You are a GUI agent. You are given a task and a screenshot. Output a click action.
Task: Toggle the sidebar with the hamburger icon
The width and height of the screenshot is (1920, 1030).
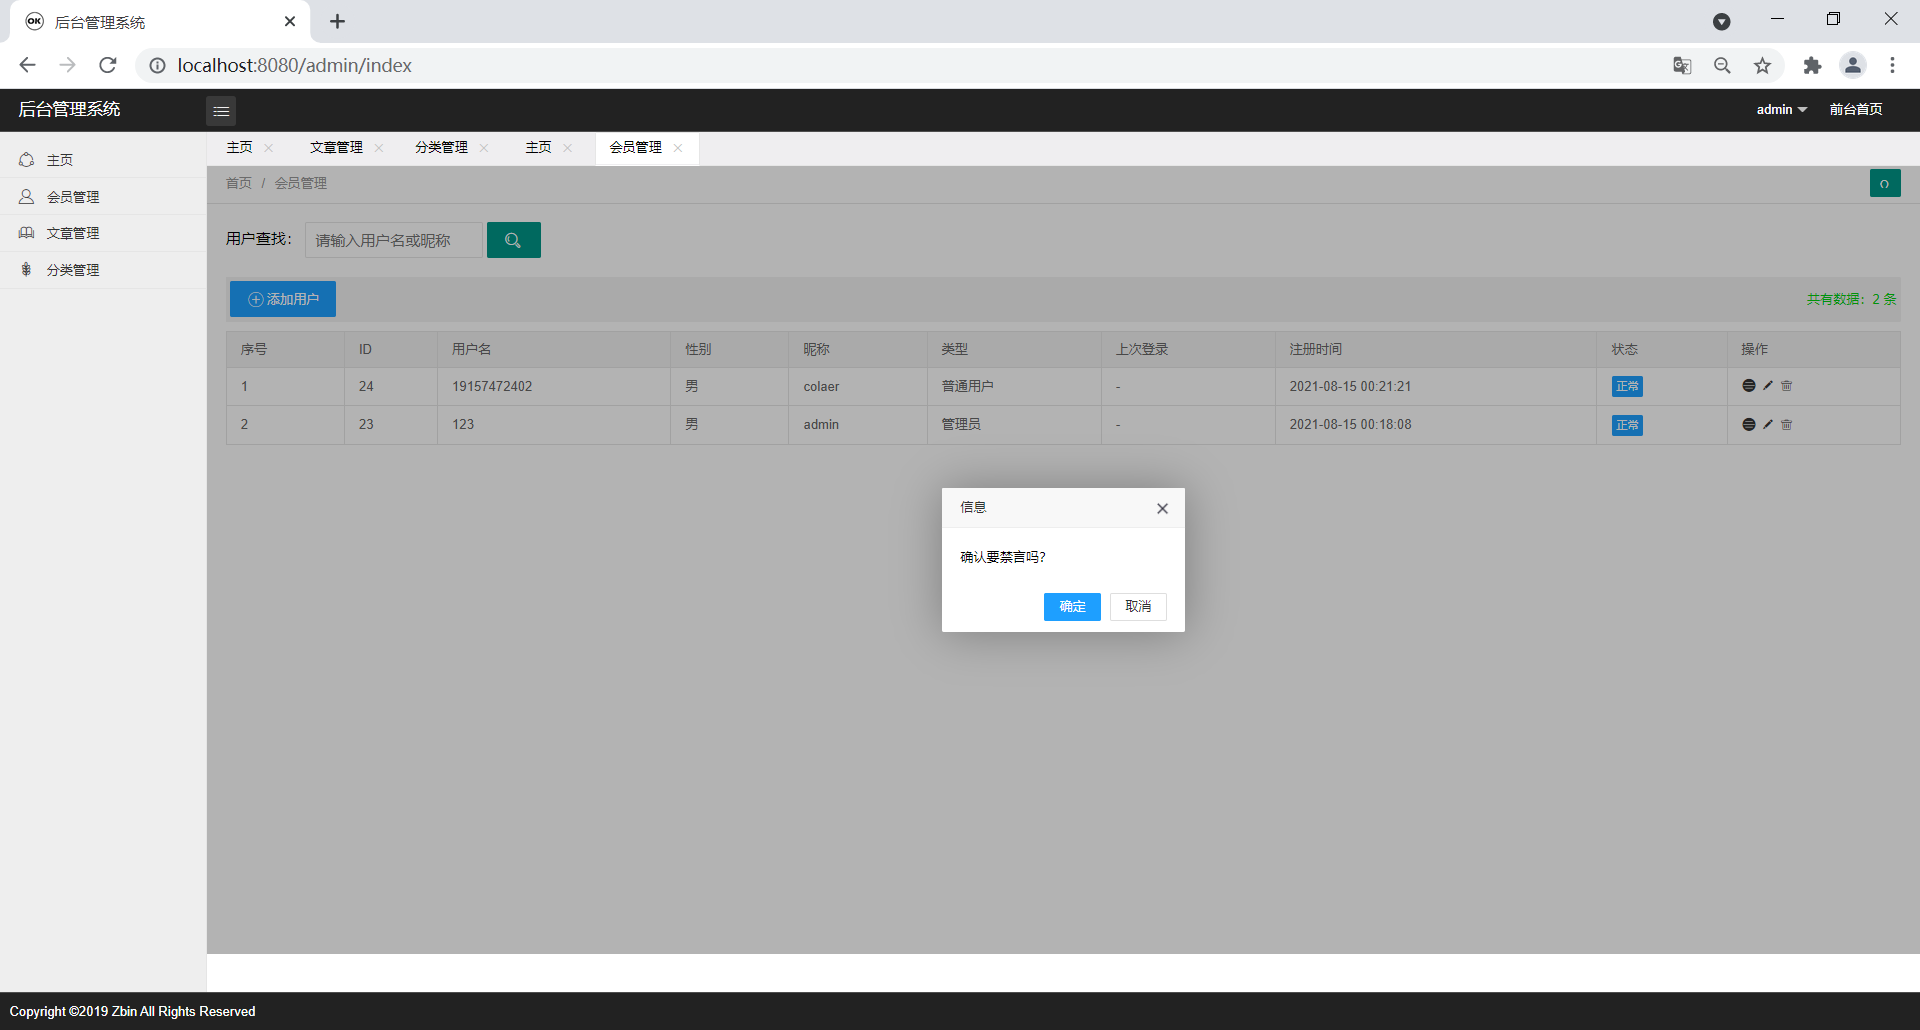click(221, 111)
